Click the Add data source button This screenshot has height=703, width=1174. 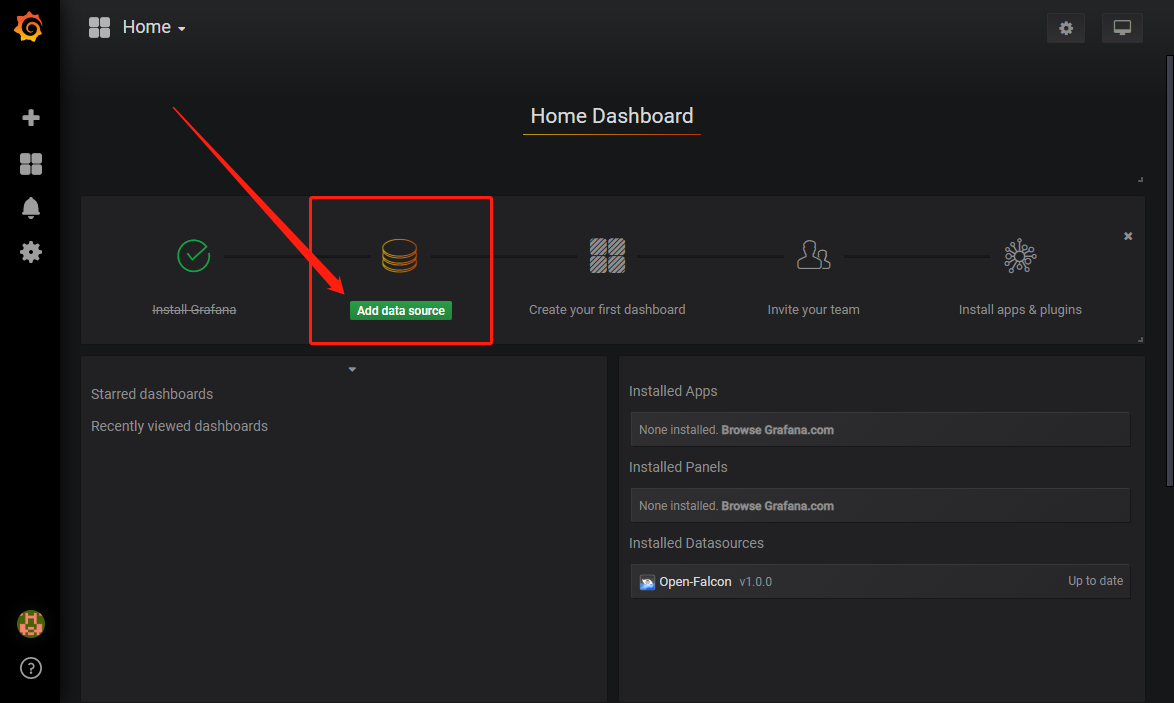pos(400,310)
